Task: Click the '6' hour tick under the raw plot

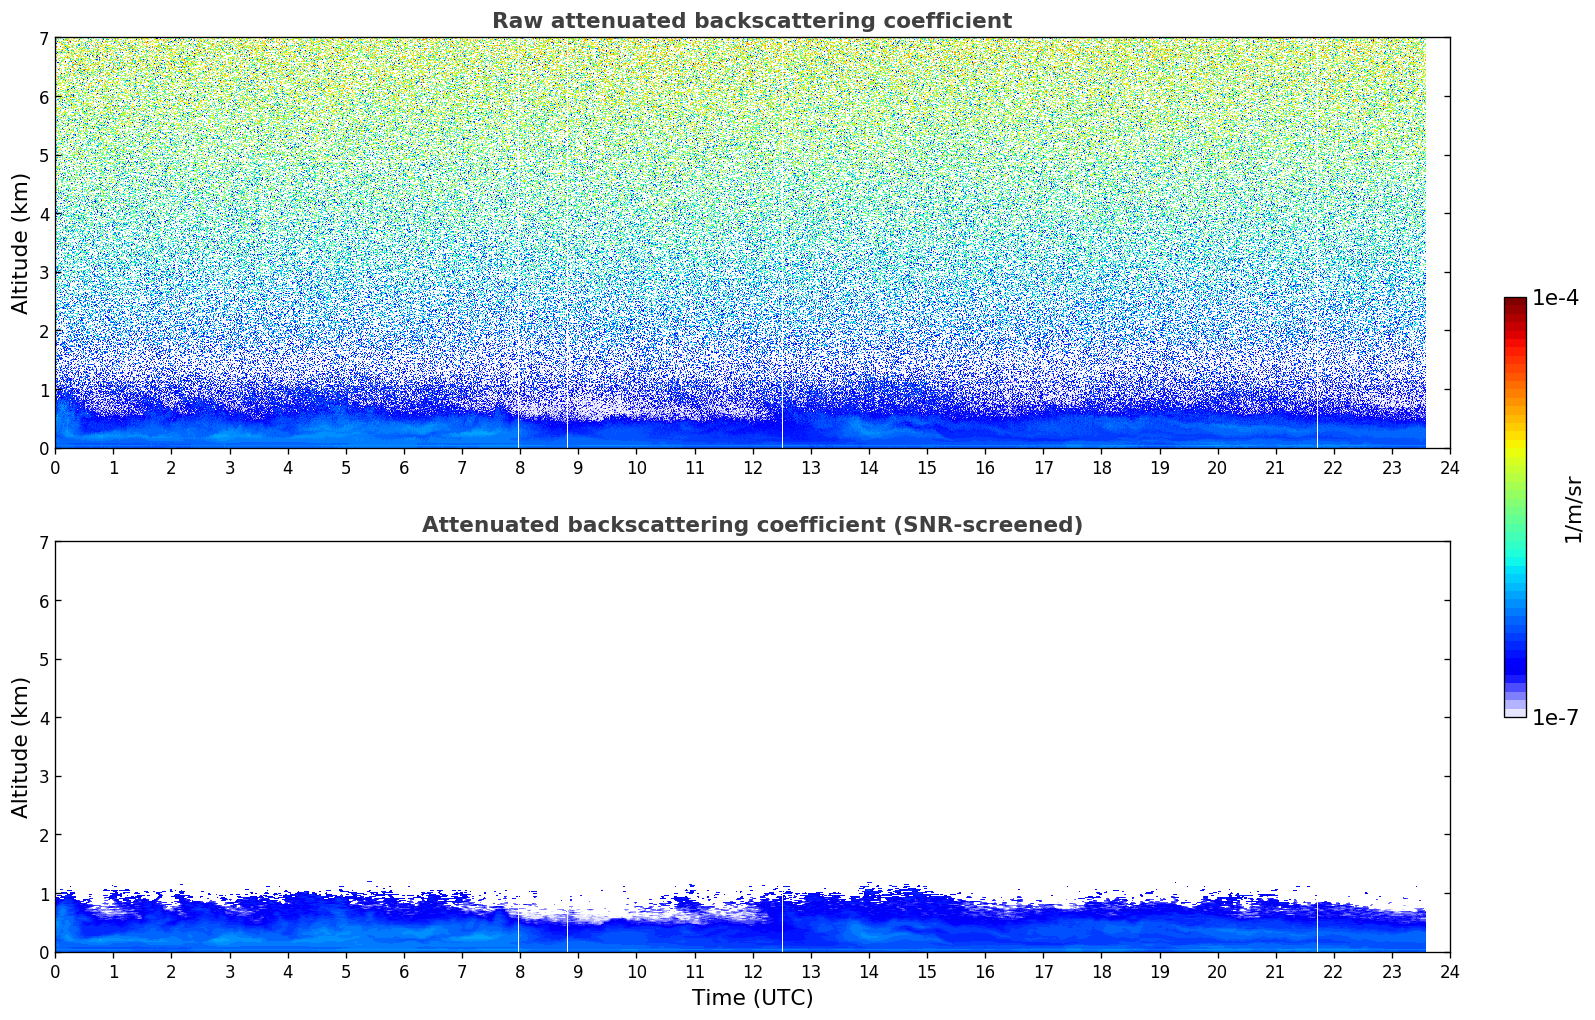Action: (x=404, y=467)
